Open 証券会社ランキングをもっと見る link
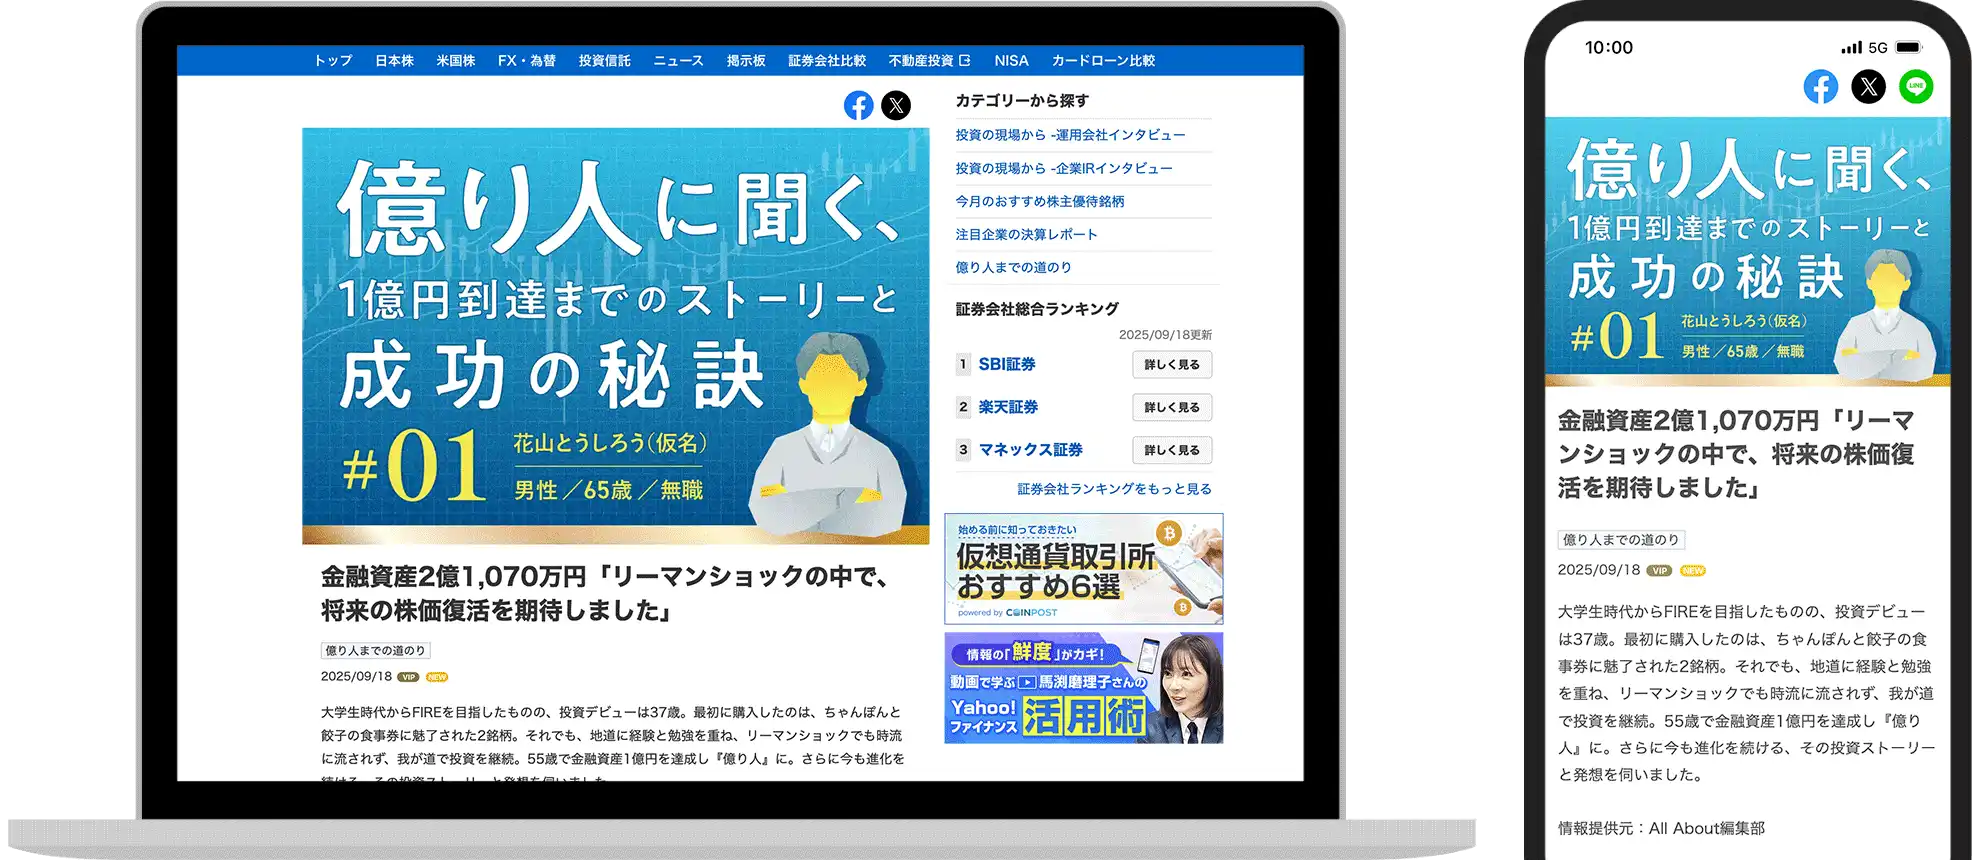Image resolution: width=1980 pixels, height=860 pixels. pos(1114,489)
